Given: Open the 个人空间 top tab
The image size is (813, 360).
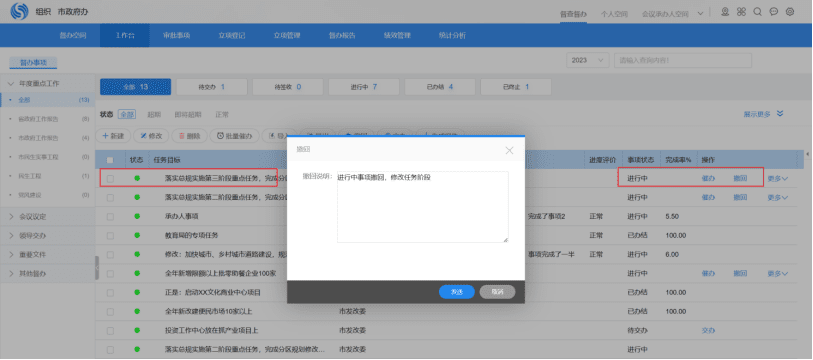Looking at the screenshot, I should (x=614, y=15).
